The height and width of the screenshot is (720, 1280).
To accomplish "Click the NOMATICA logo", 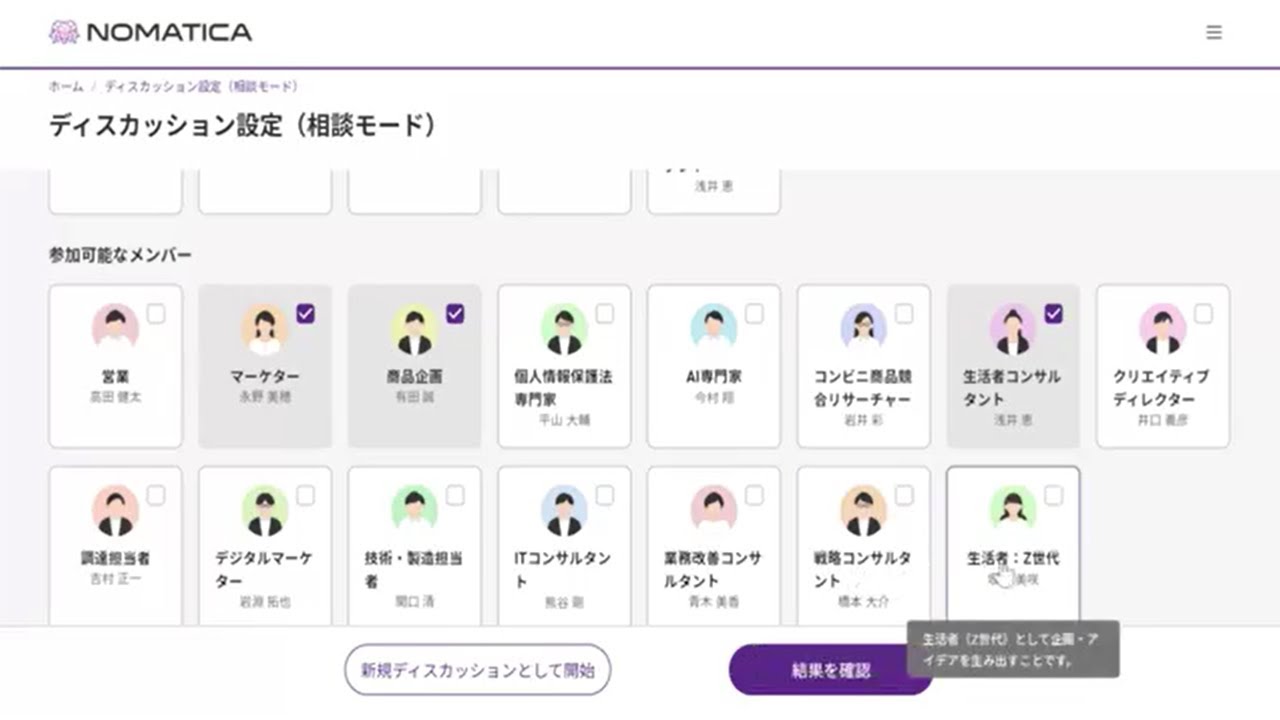I will pos(150,32).
